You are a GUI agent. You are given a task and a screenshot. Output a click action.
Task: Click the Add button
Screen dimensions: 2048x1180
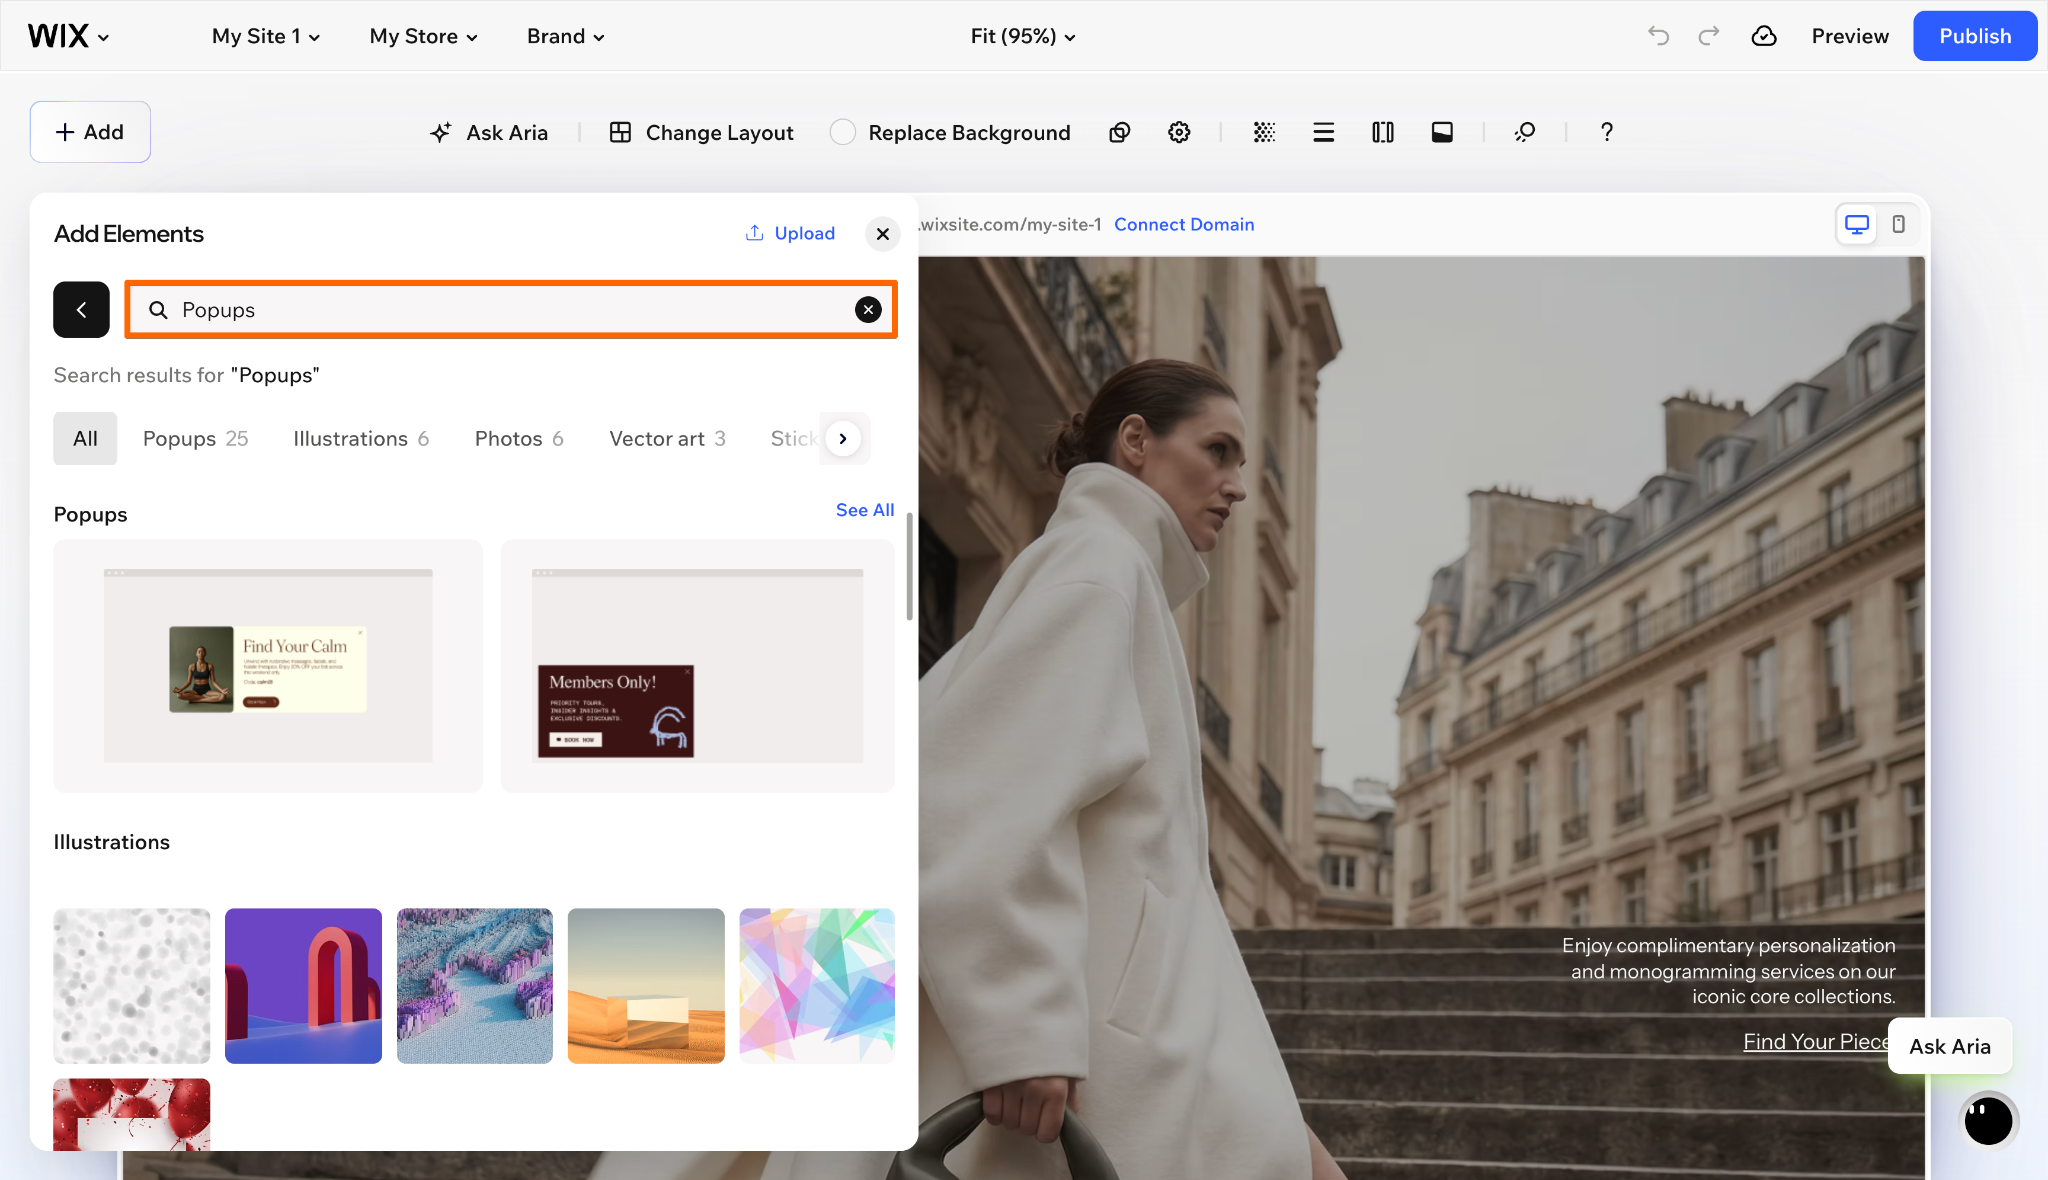90,132
